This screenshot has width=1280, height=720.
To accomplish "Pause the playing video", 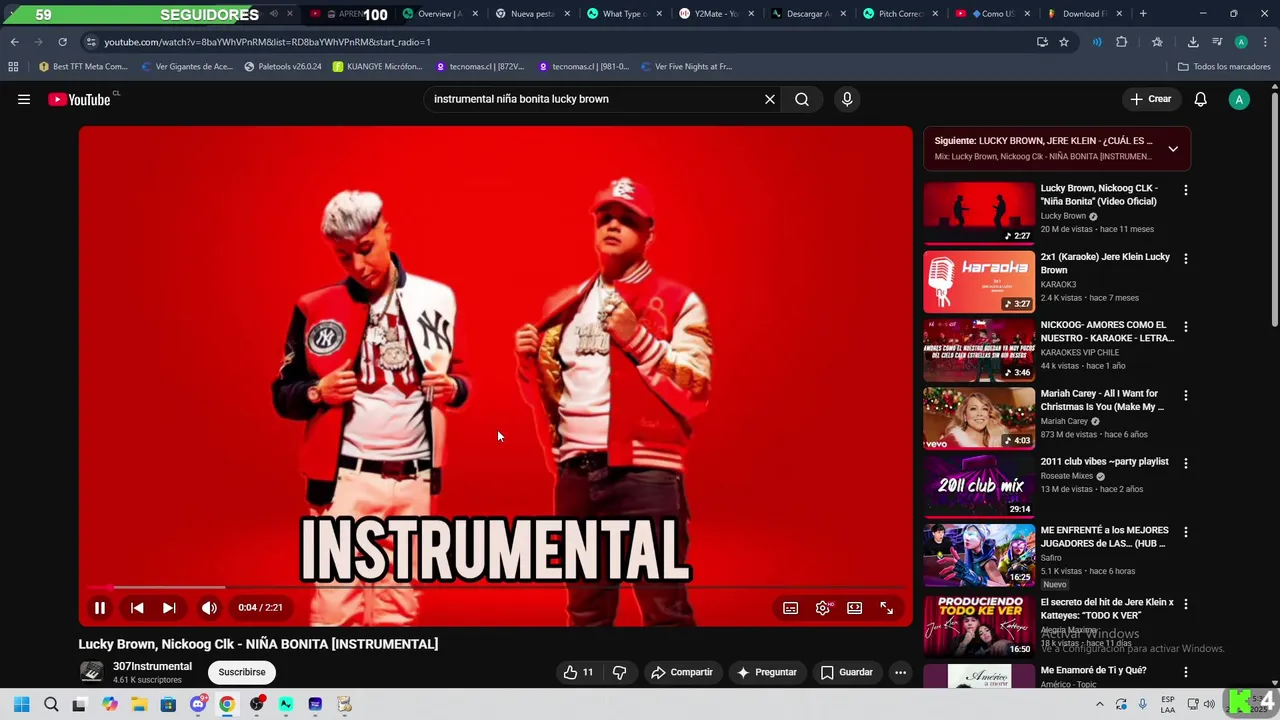I will click(100, 608).
